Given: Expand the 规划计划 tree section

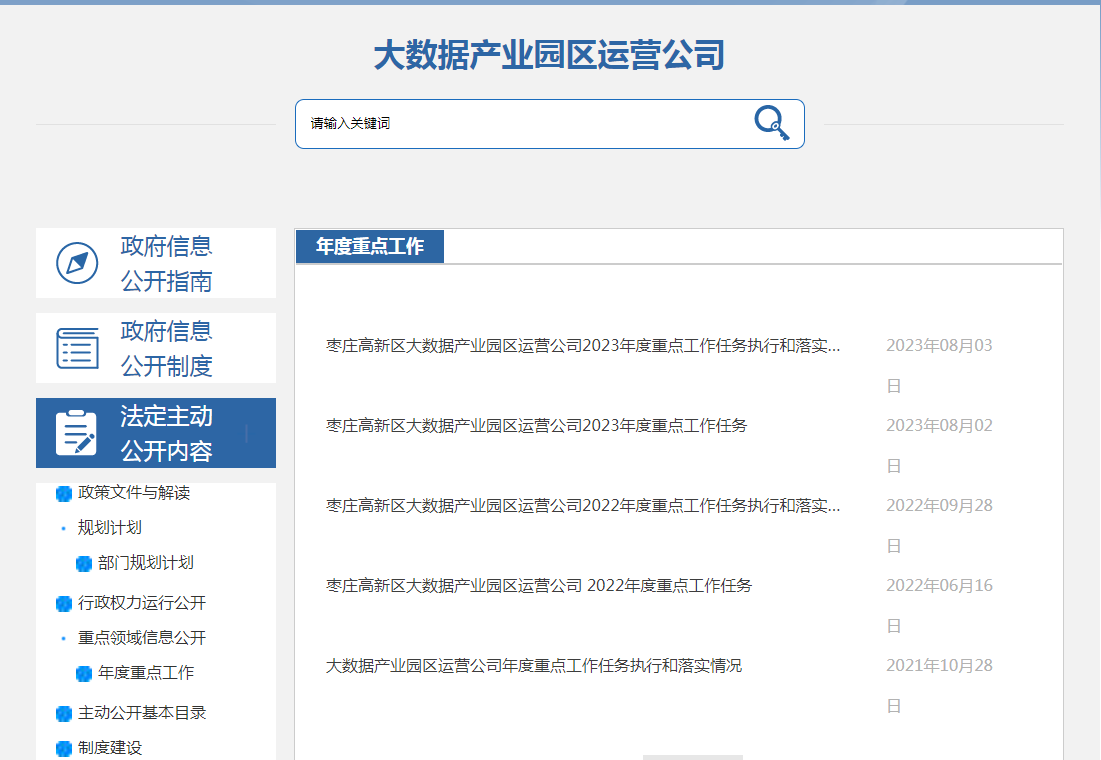Looking at the screenshot, I should (x=109, y=528).
